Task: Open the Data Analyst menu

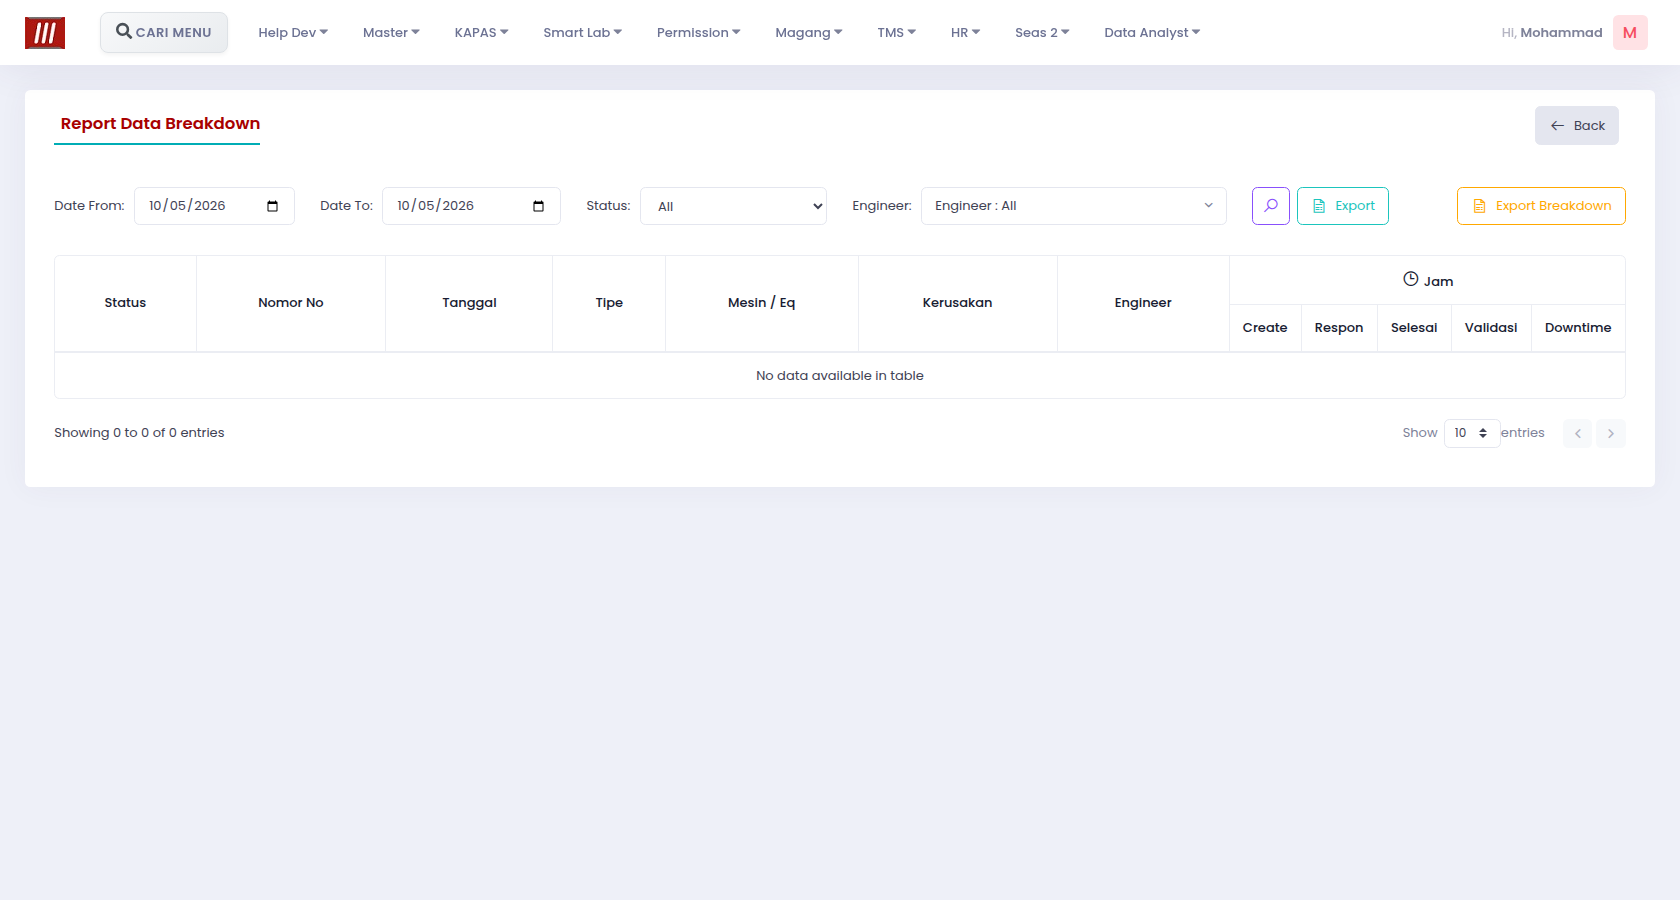Action: (1152, 33)
